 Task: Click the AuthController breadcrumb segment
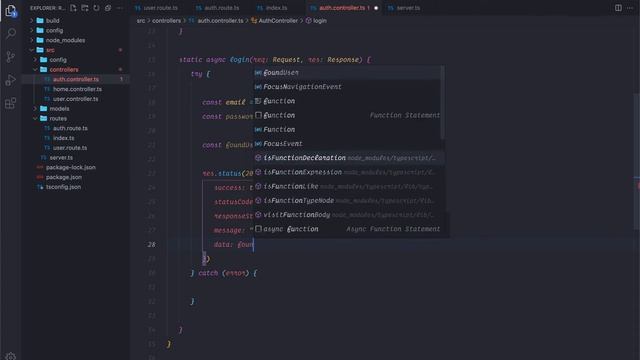tap(278, 20)
